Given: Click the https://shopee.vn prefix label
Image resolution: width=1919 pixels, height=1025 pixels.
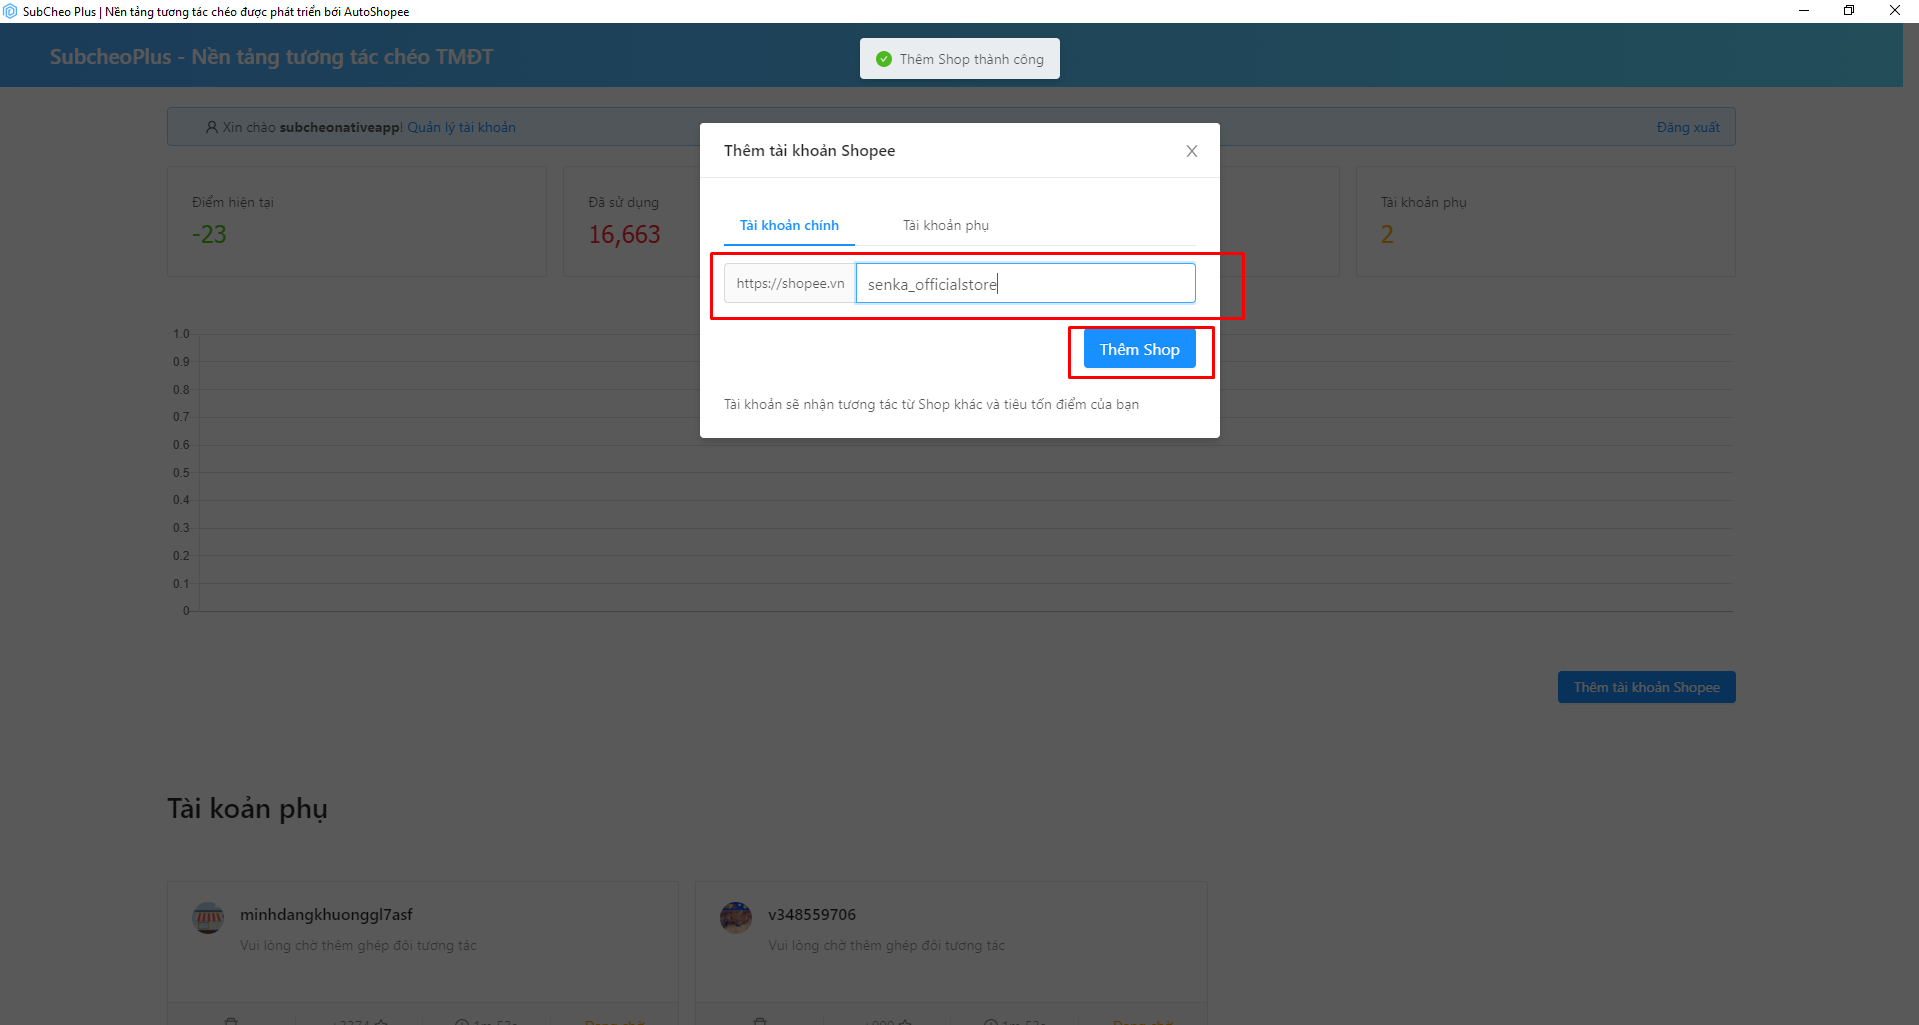Looking at the screenshot, I should pyautogui.click(x=790, y=284).
